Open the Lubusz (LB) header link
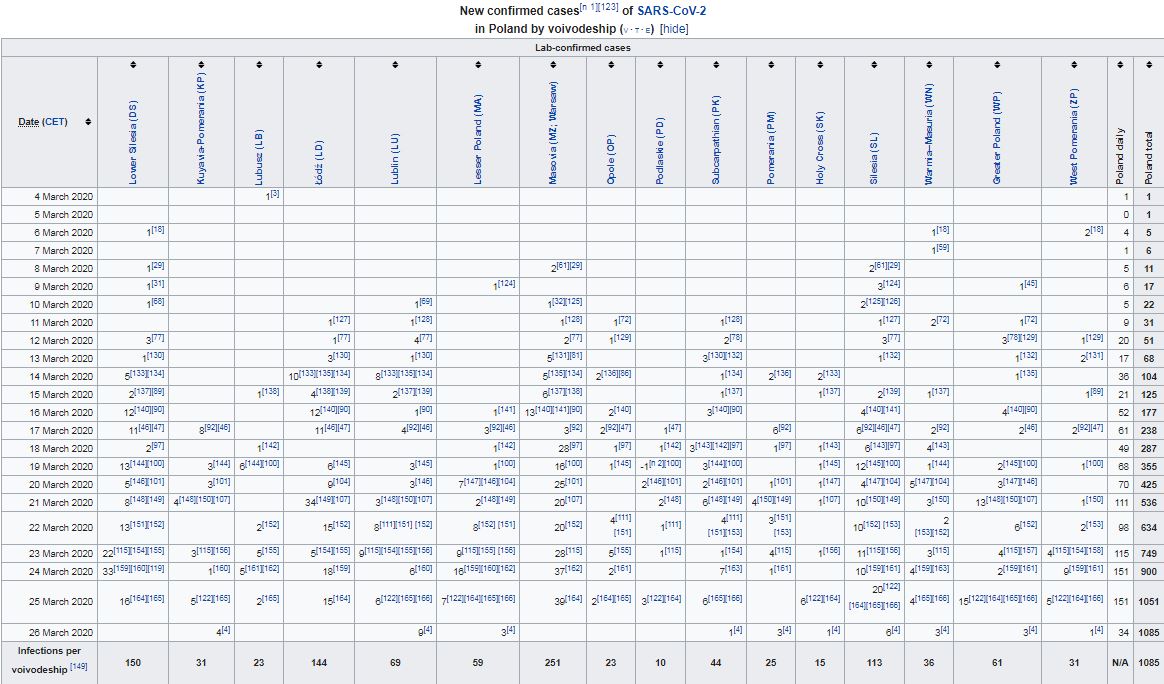Viewport: 1164px width, 684px height. coord(258,157)
